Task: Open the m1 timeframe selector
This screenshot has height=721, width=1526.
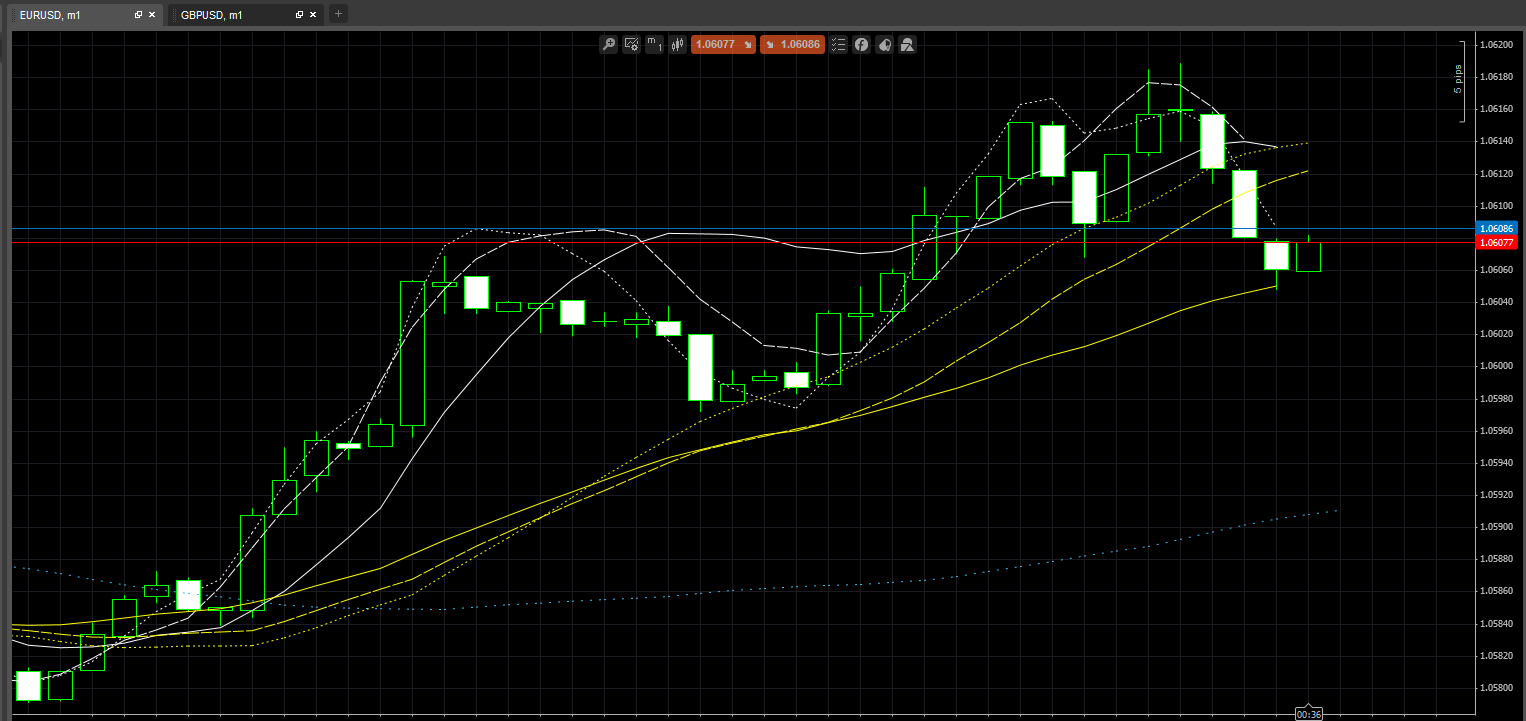Action: pyautogui.click(x=654, y=44)
